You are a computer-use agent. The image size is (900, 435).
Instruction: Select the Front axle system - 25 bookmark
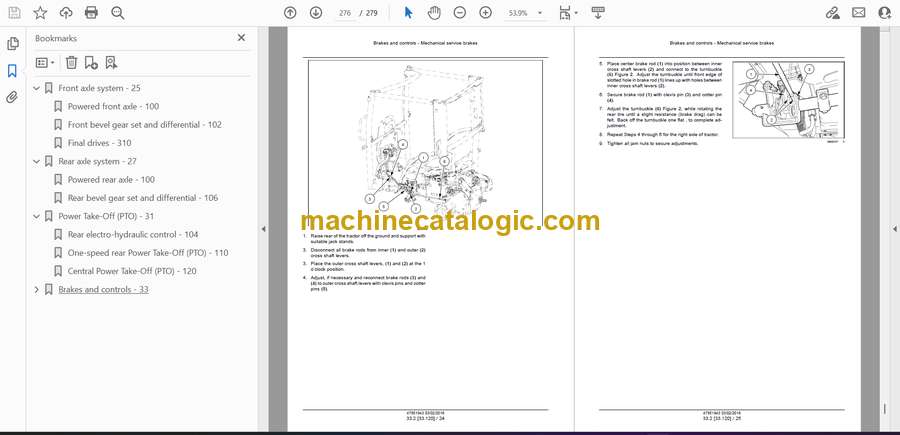tap(99, 88)
